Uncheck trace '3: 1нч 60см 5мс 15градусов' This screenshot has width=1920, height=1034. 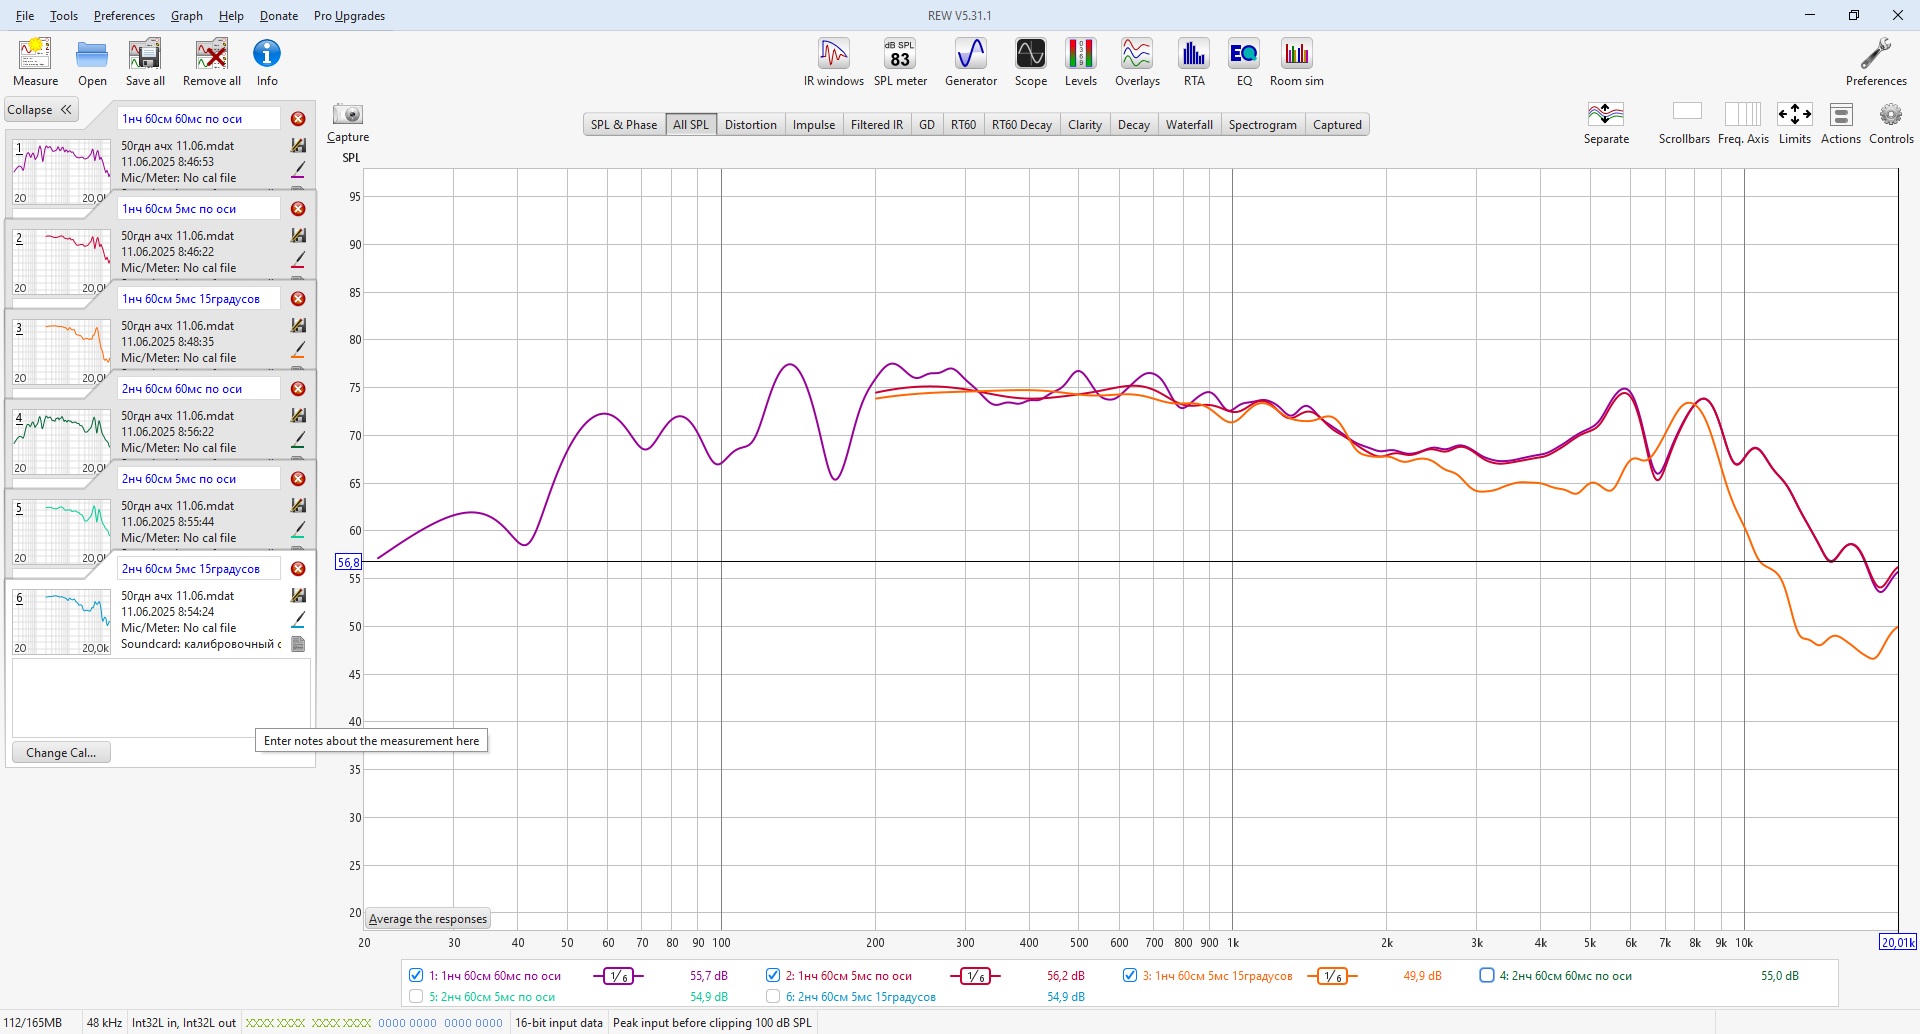pyautogui.click(x=1129, y=975)
